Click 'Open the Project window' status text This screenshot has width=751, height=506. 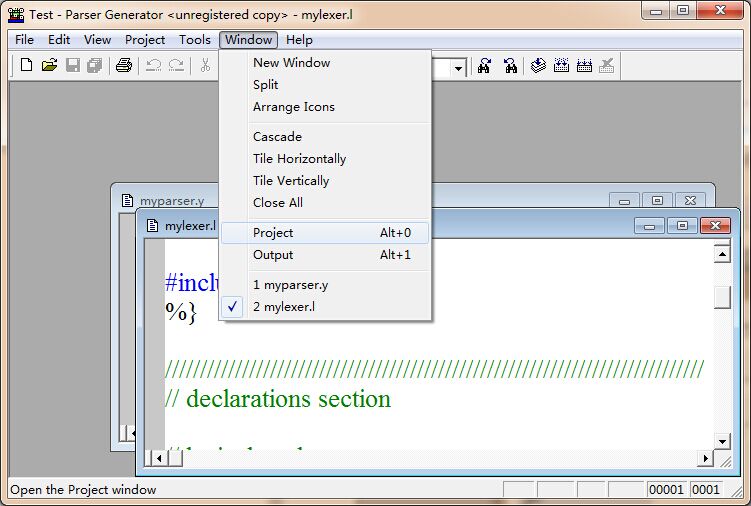[x=83, y=490]
